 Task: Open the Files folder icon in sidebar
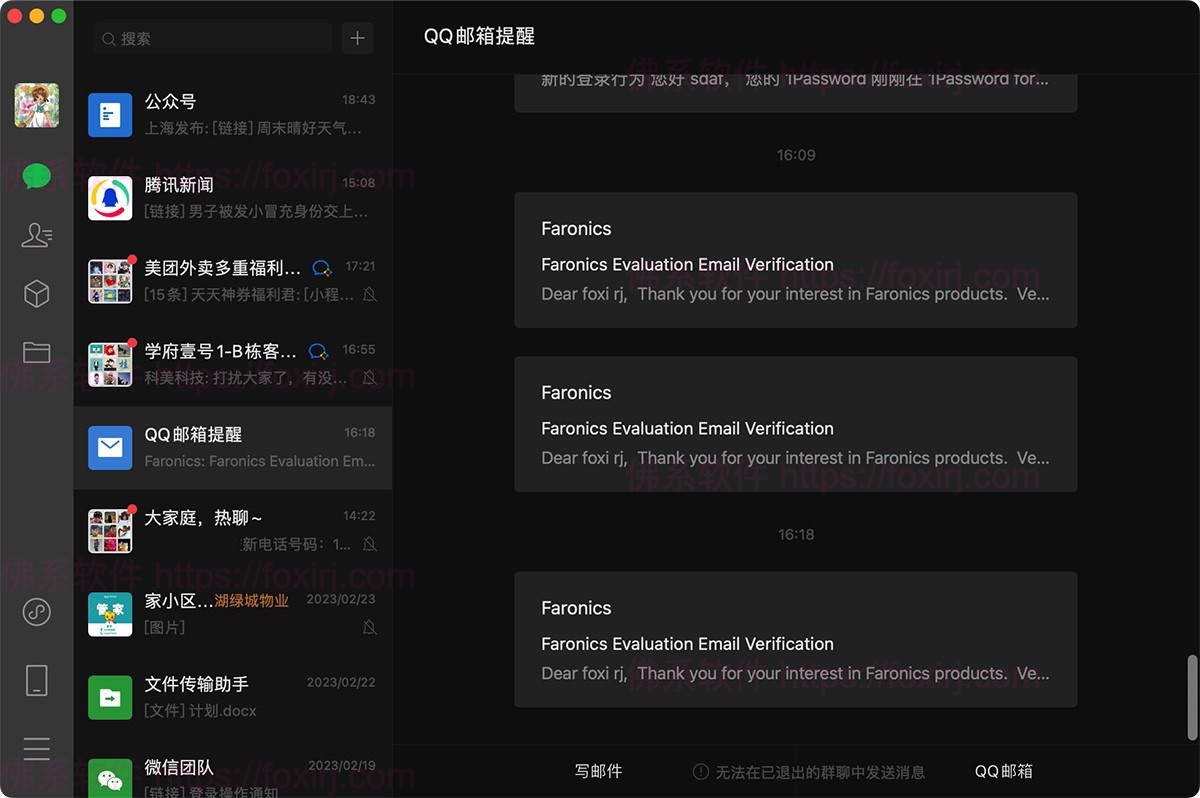[37, 352]
